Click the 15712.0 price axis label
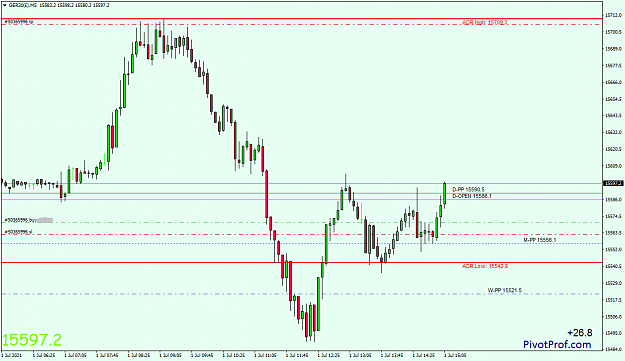 (x=613, y=15)
